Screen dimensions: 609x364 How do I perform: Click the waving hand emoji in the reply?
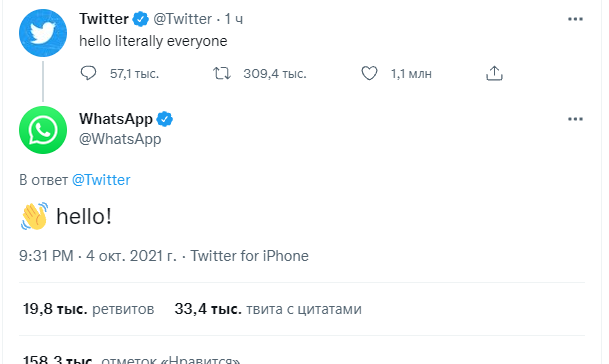pos(35,216)
